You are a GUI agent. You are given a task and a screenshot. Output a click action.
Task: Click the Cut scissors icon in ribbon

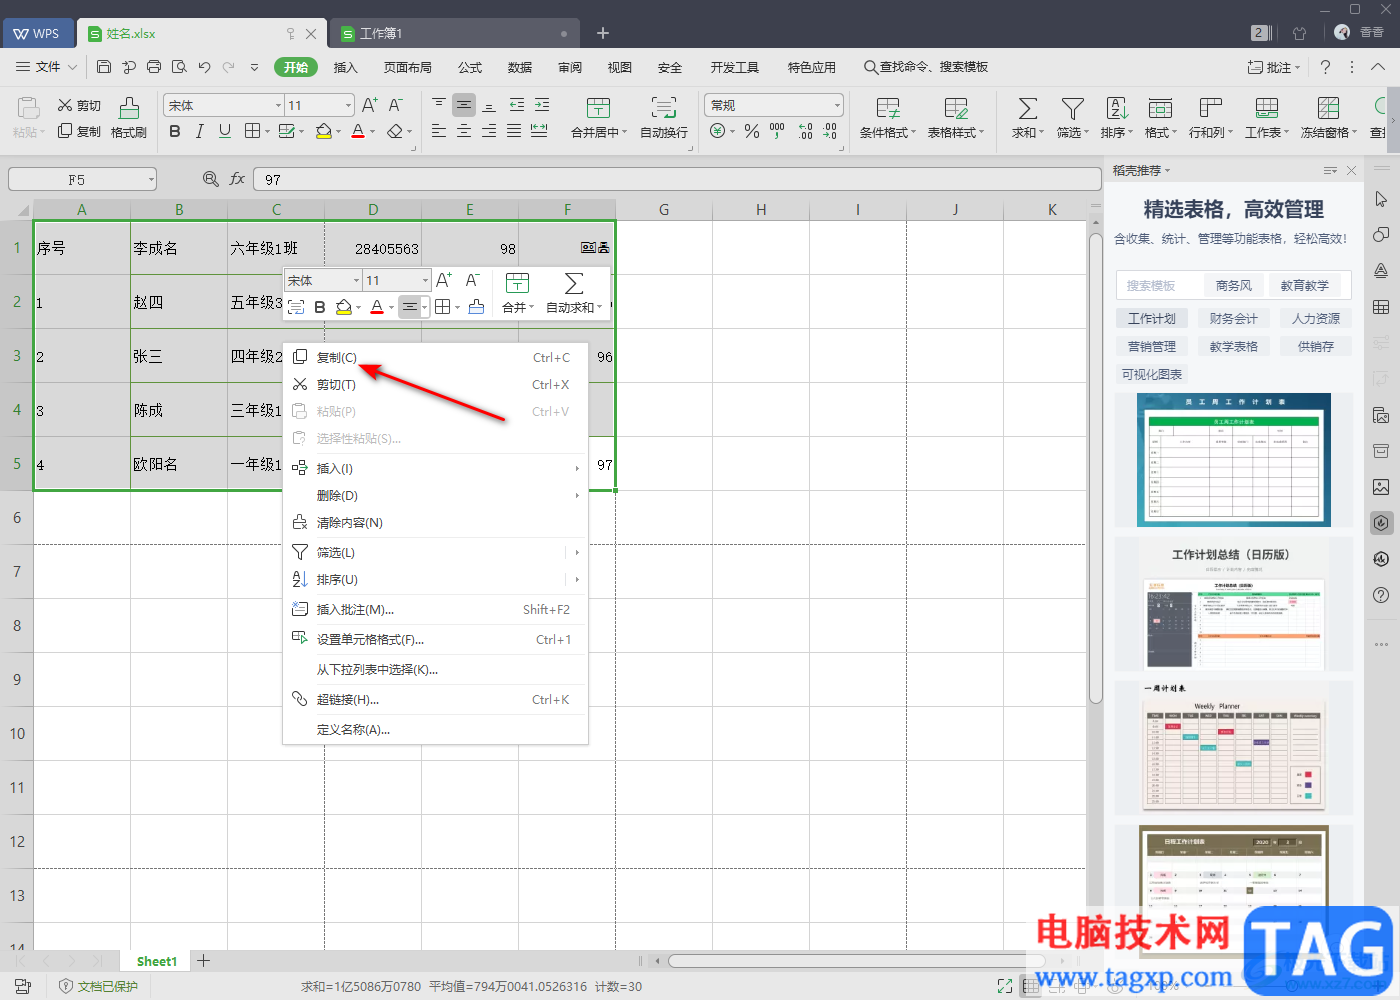pyautogui.click(x=65, y=105)
